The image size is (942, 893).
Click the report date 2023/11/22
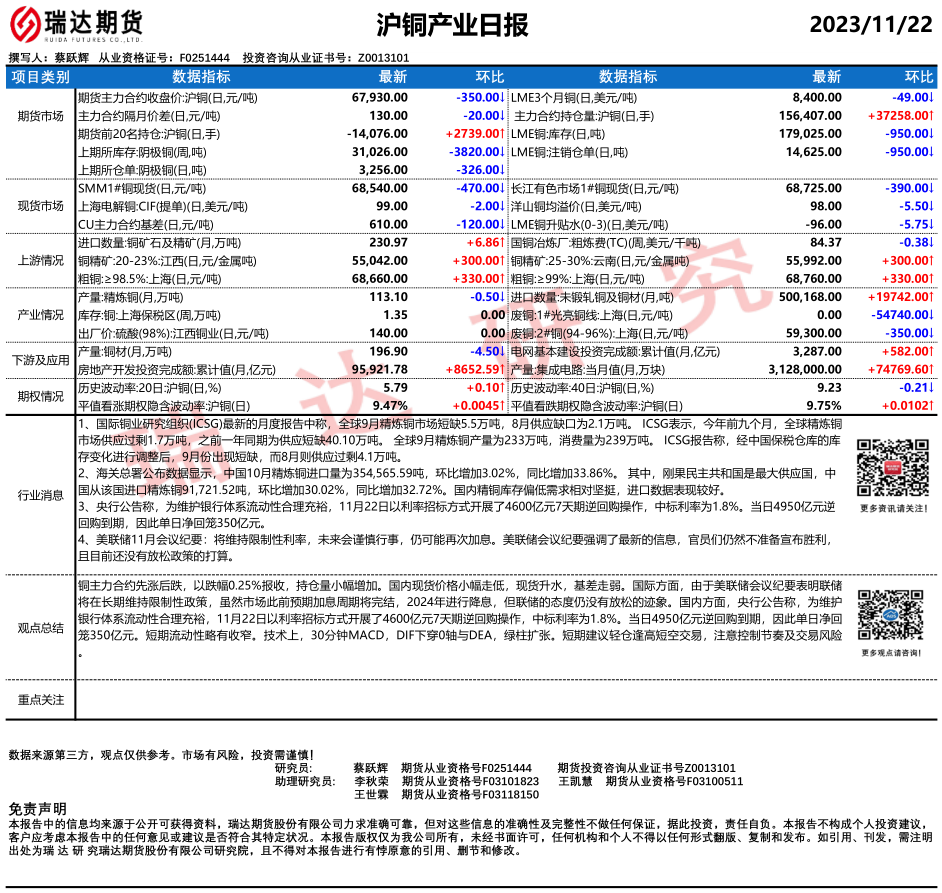870,25
